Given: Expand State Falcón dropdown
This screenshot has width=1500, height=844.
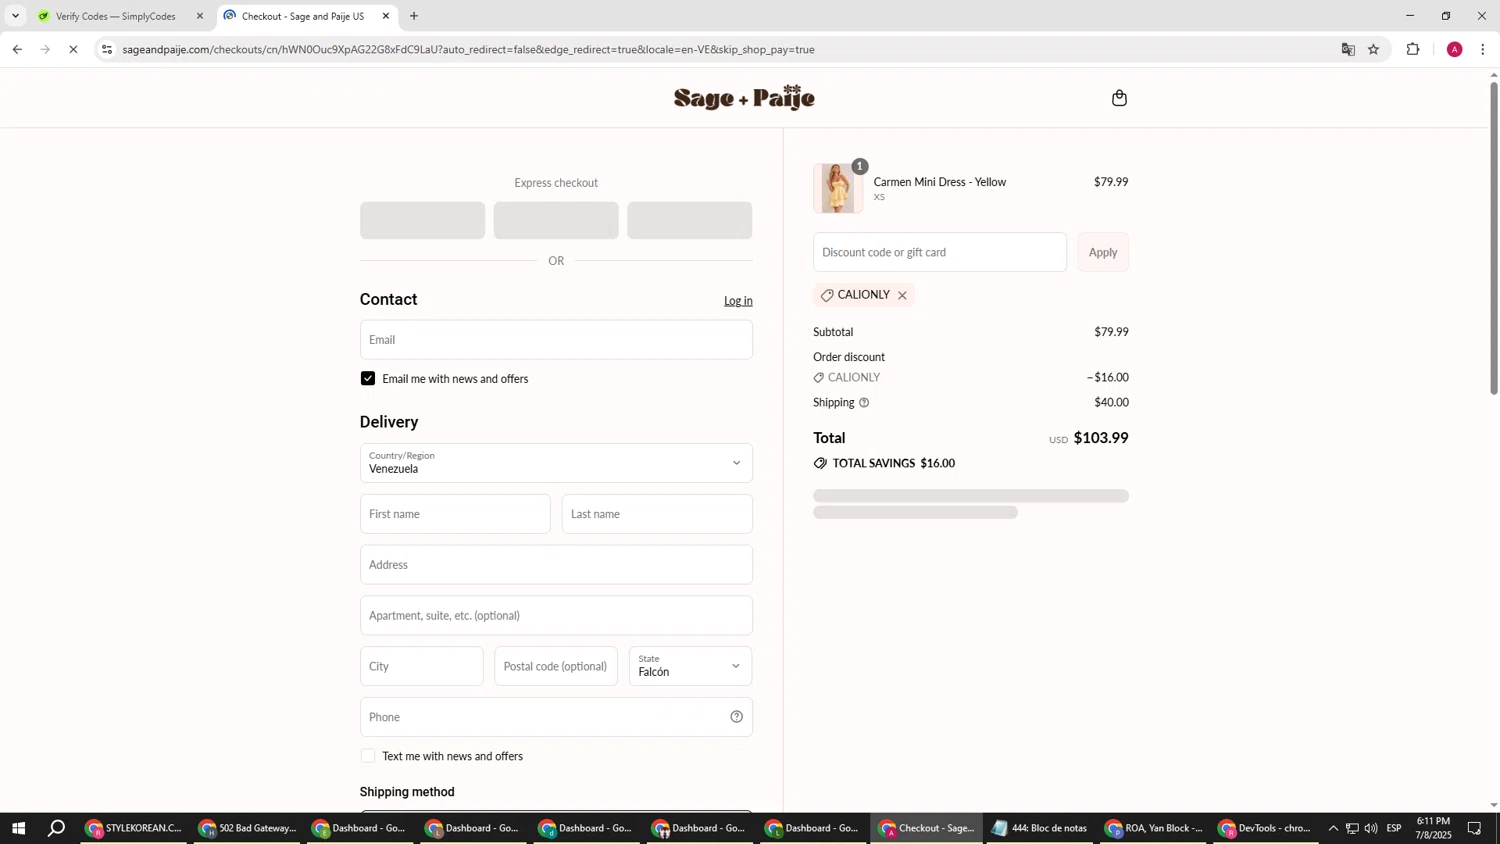Looking at the screenshot, I should pos(691,666).
